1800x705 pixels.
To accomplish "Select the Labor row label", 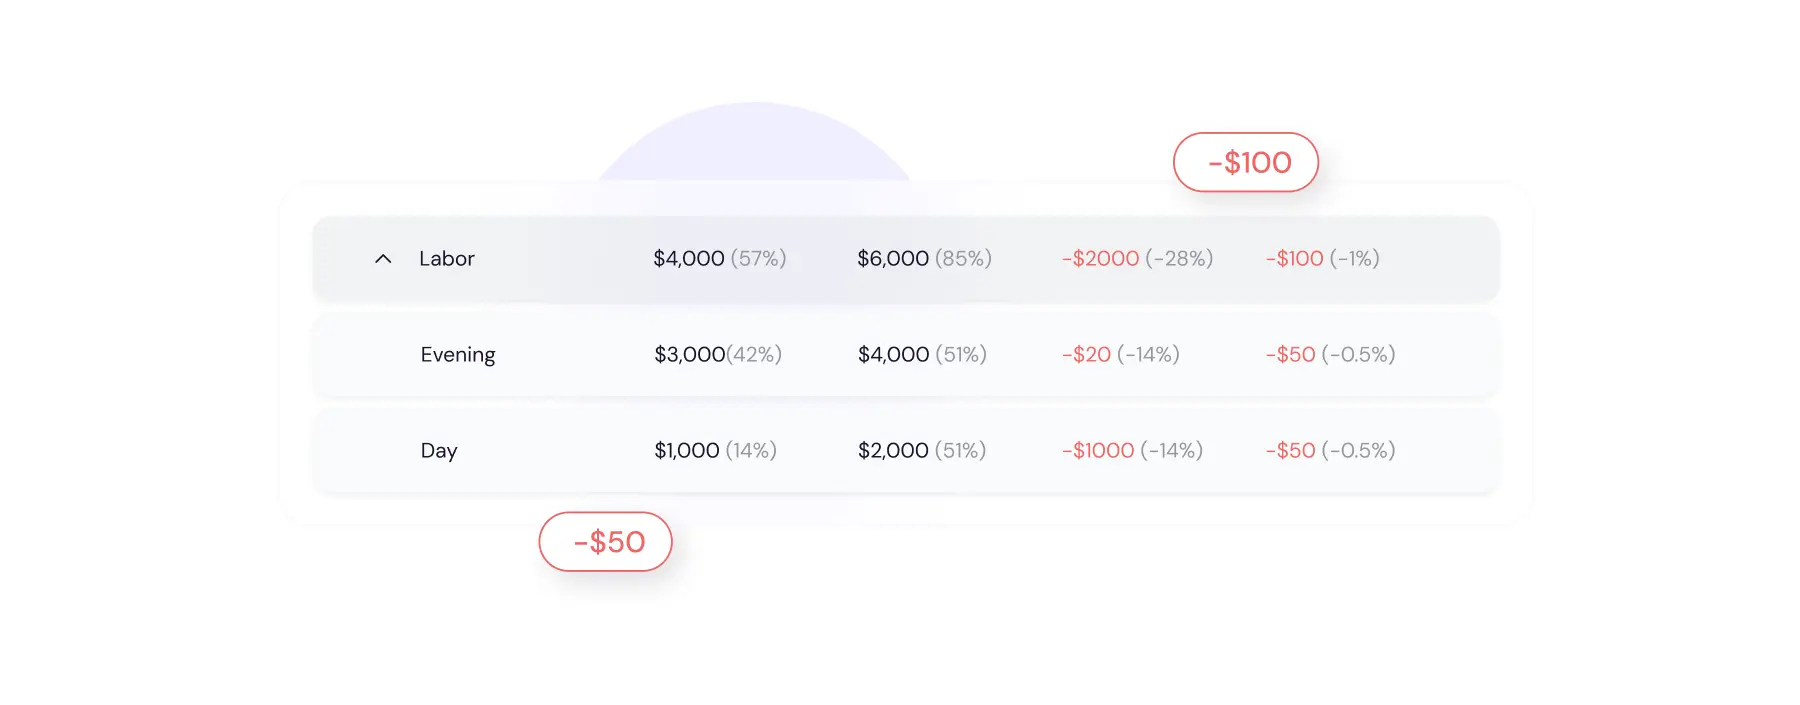I will [x=447, y=259].
